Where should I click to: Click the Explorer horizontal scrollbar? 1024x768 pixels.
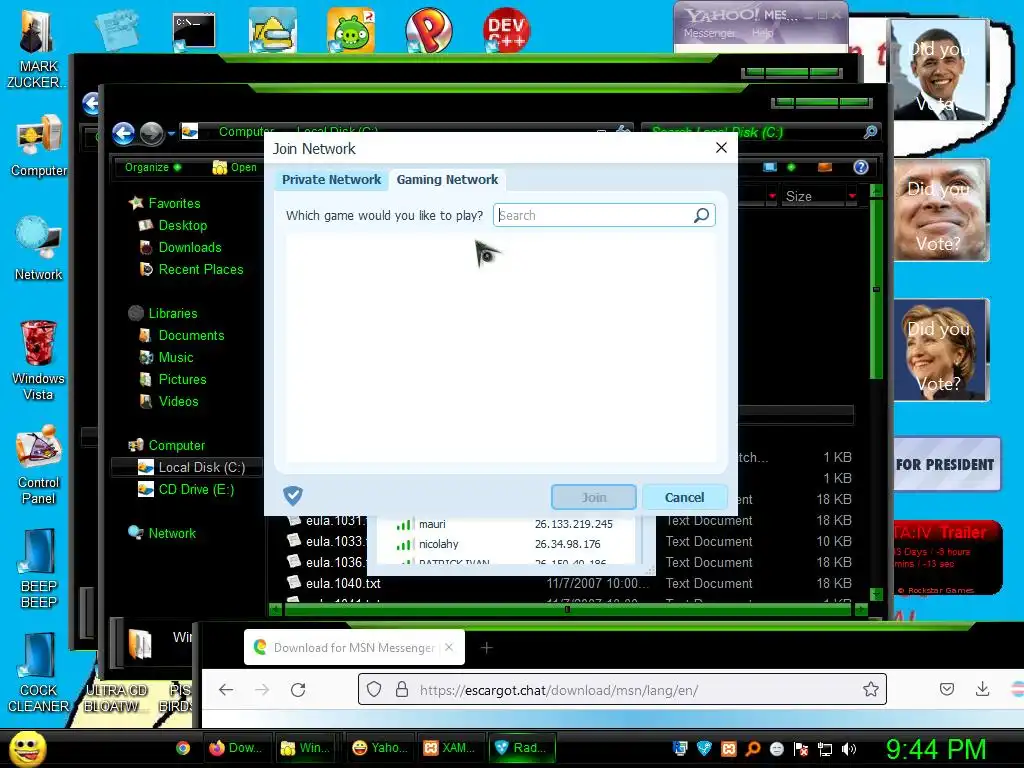(568, 610)
